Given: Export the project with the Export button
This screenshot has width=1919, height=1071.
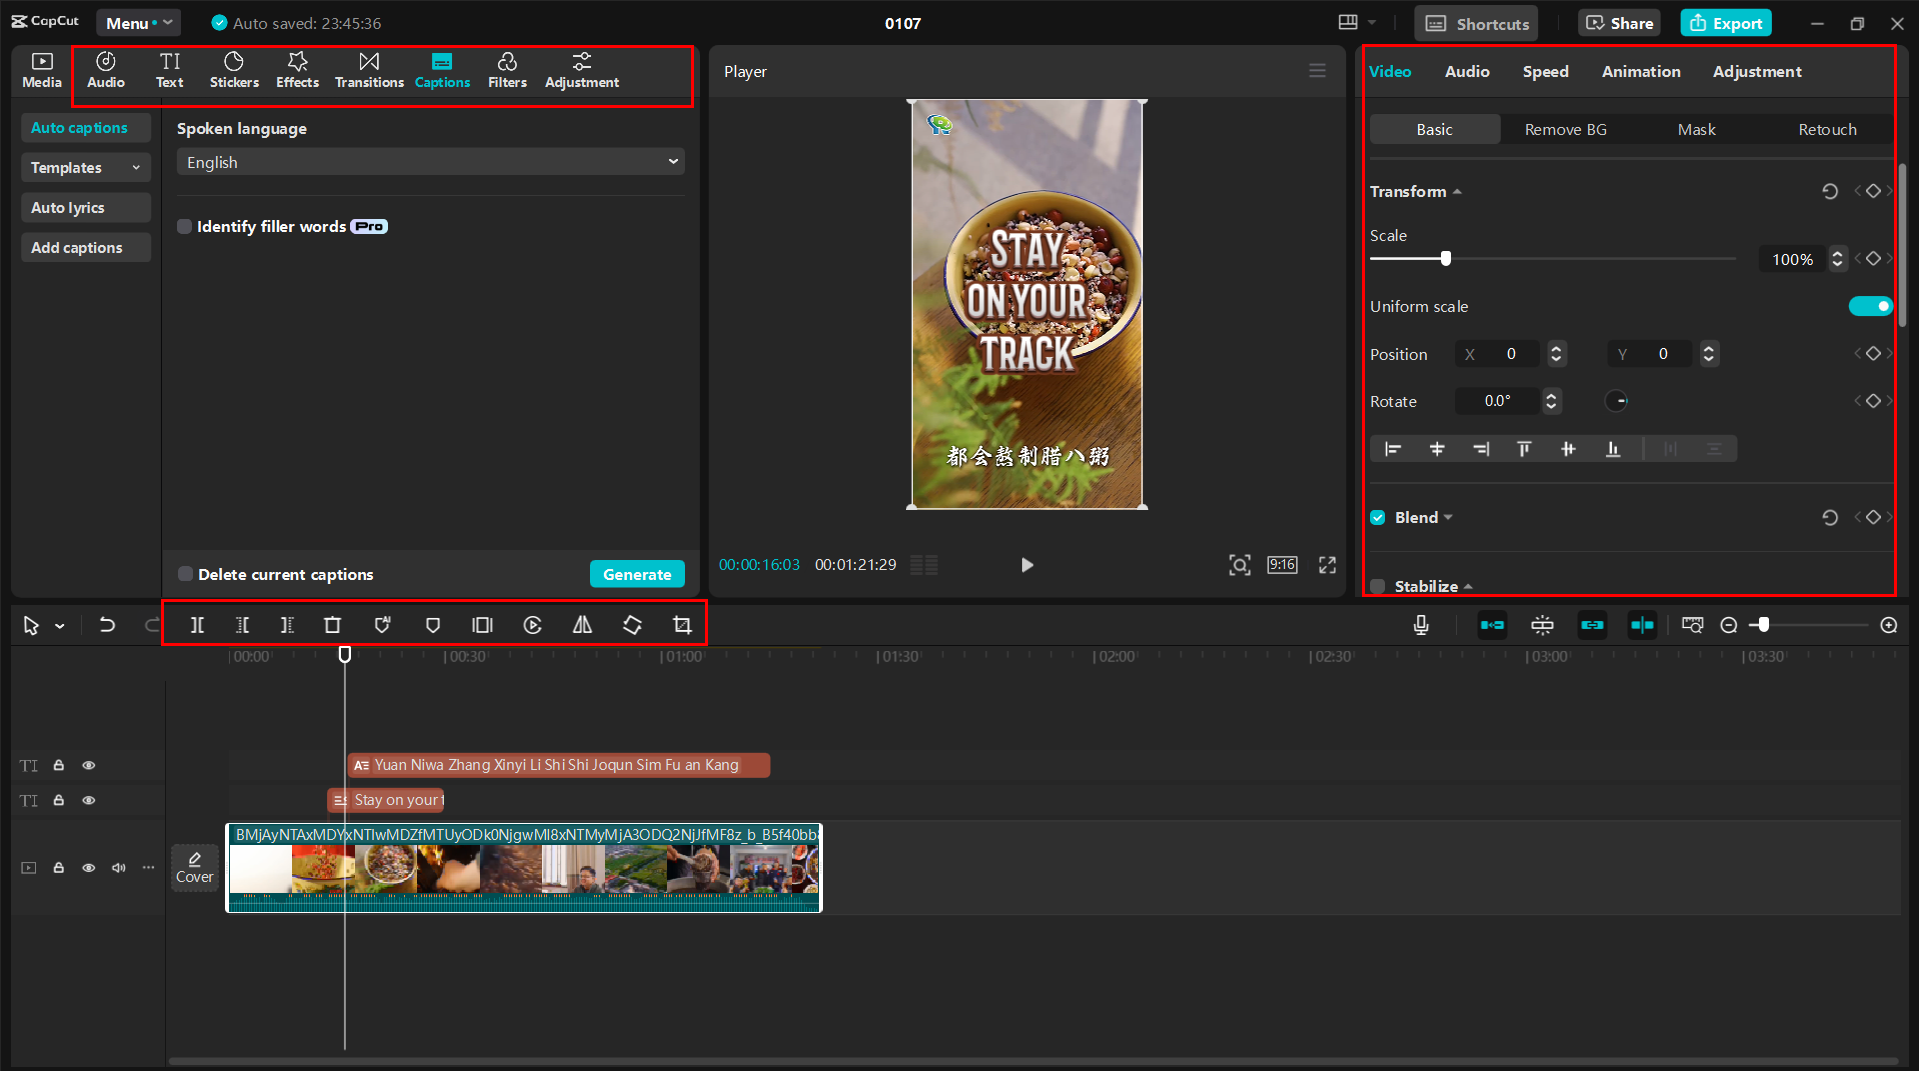Looking at the screenshot, I should (1725, 22).
